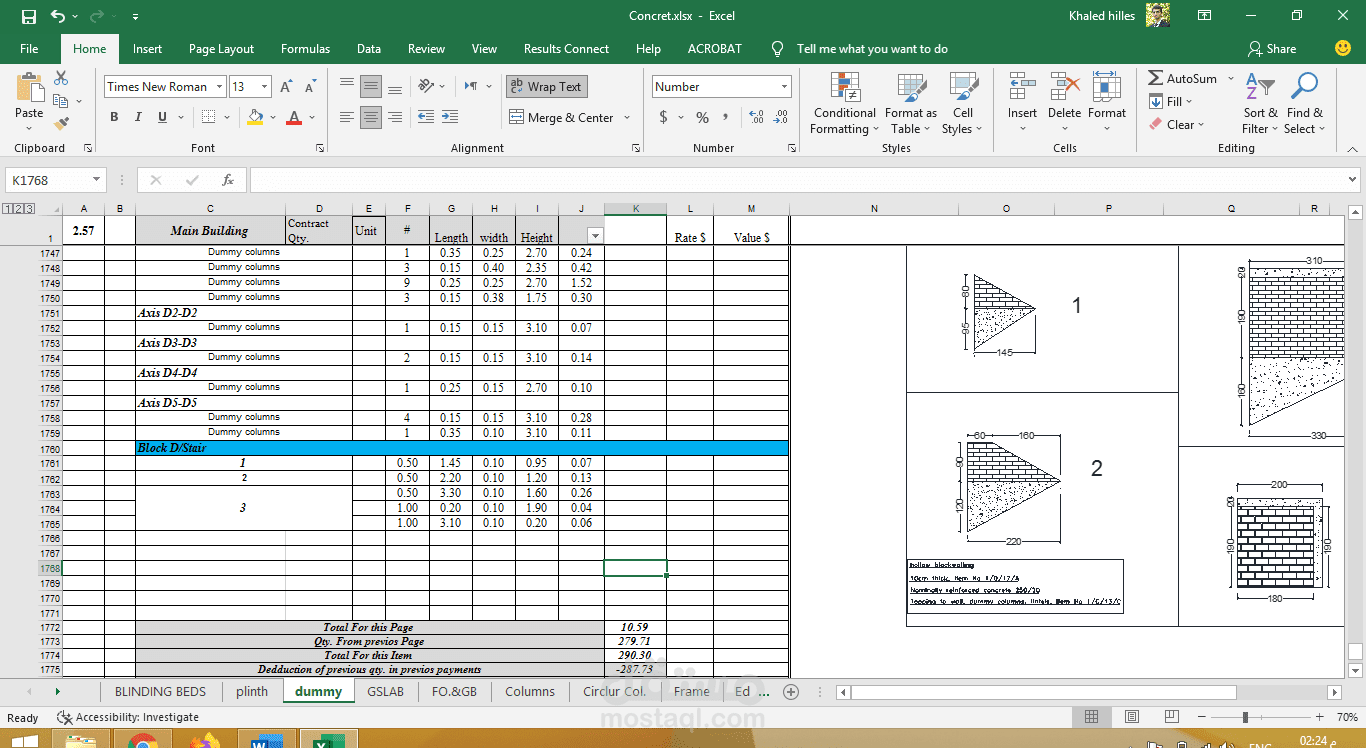Toggle center horizontal alignment

[x=371, y=117]
